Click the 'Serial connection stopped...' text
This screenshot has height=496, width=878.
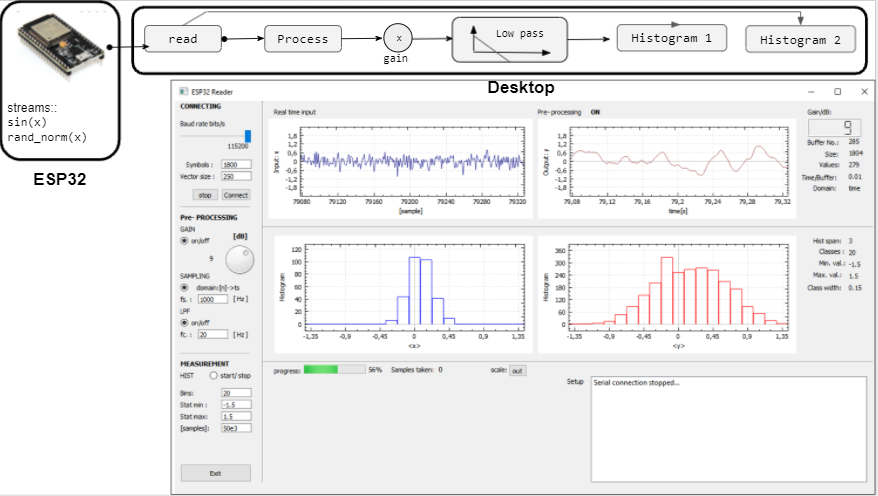[x=636, y=383]
